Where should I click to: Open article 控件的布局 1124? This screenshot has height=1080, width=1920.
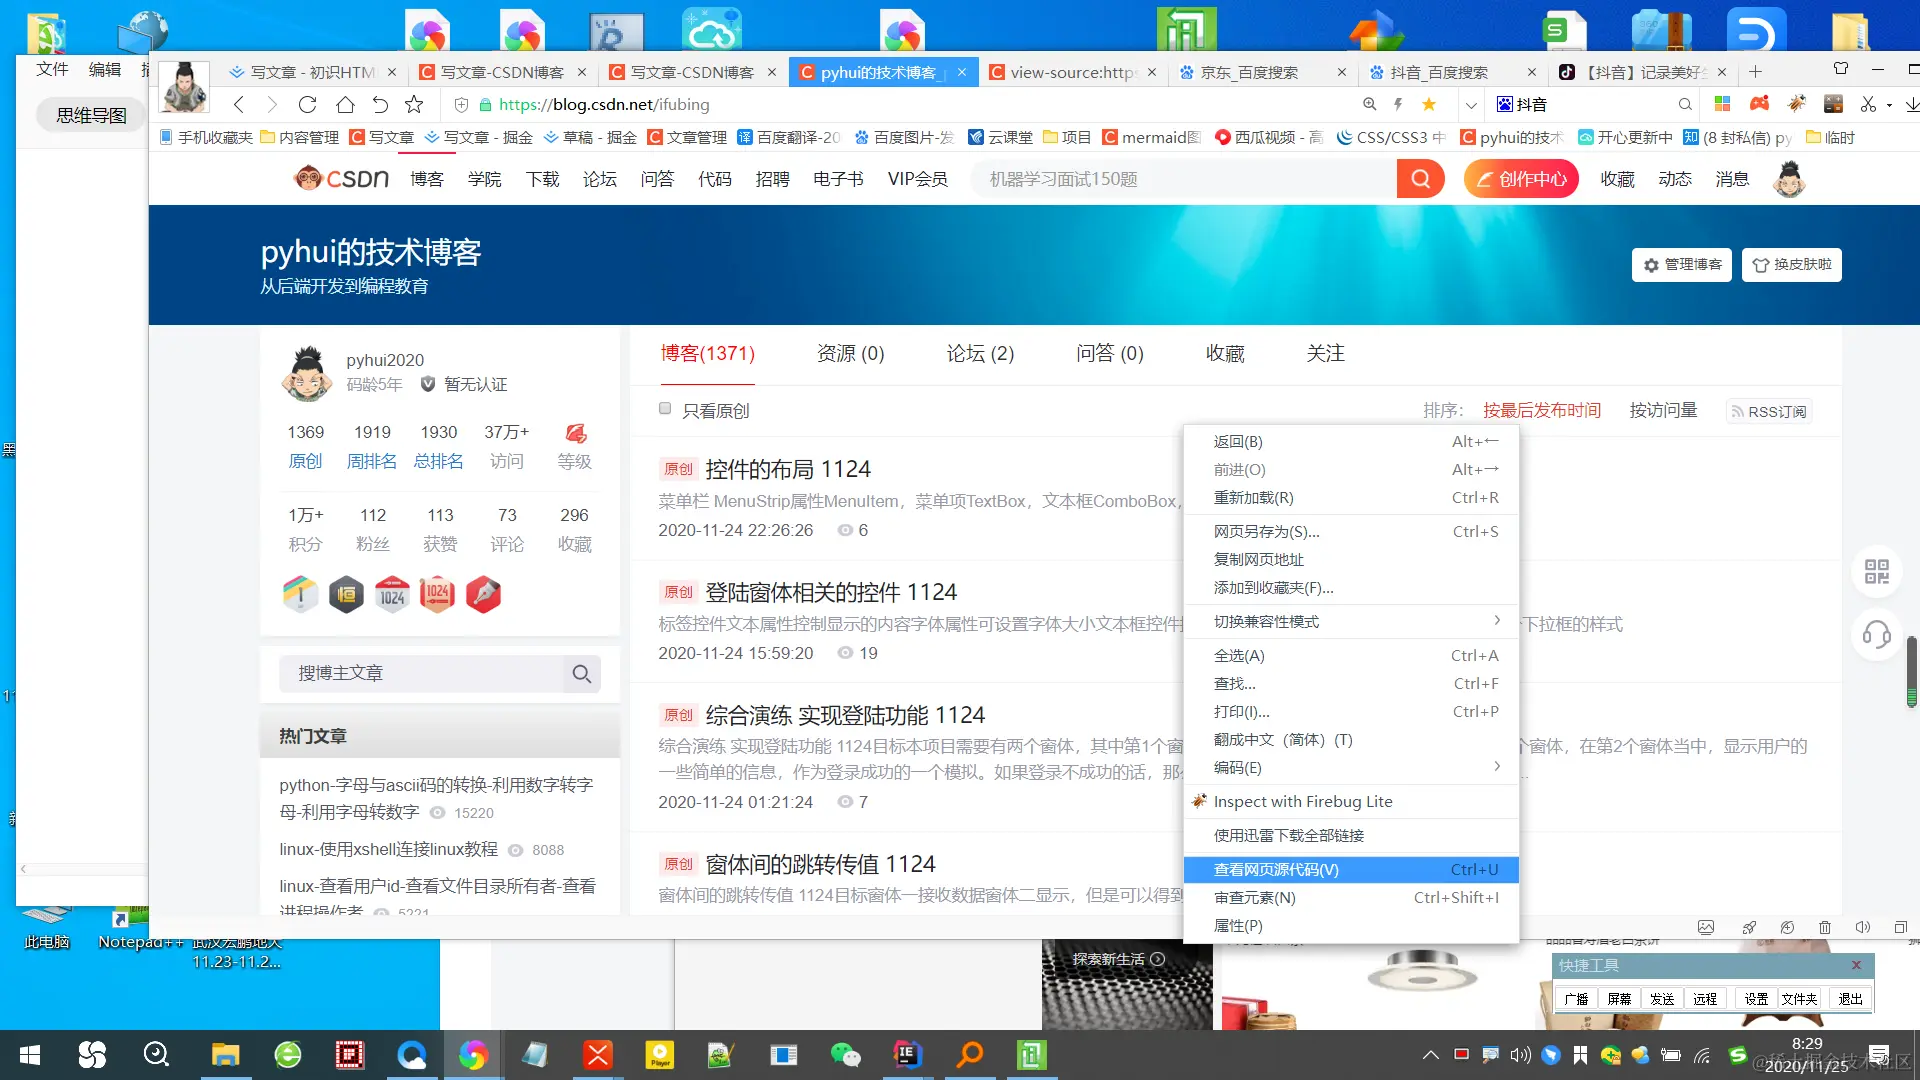[787, 469]
